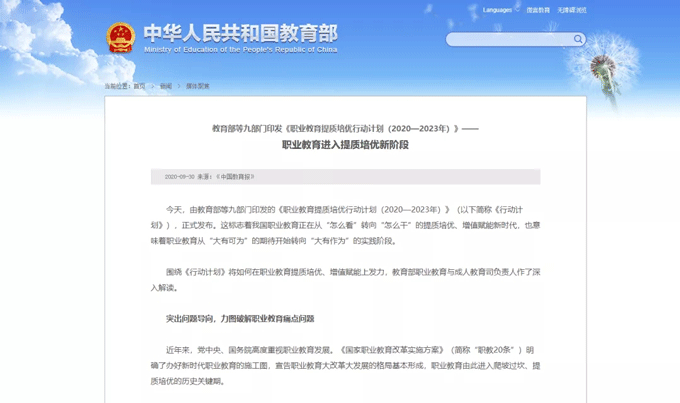Open 媒体聚焦 breadcrumb item
This screenshot has width=680, height=403.
pyautogui.click(x=197, y=86)
